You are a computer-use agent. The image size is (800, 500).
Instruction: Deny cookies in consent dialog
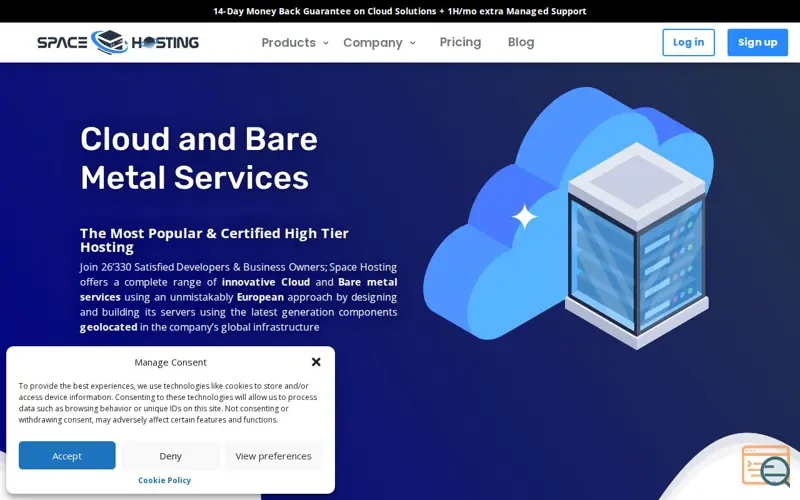(170, 455)
